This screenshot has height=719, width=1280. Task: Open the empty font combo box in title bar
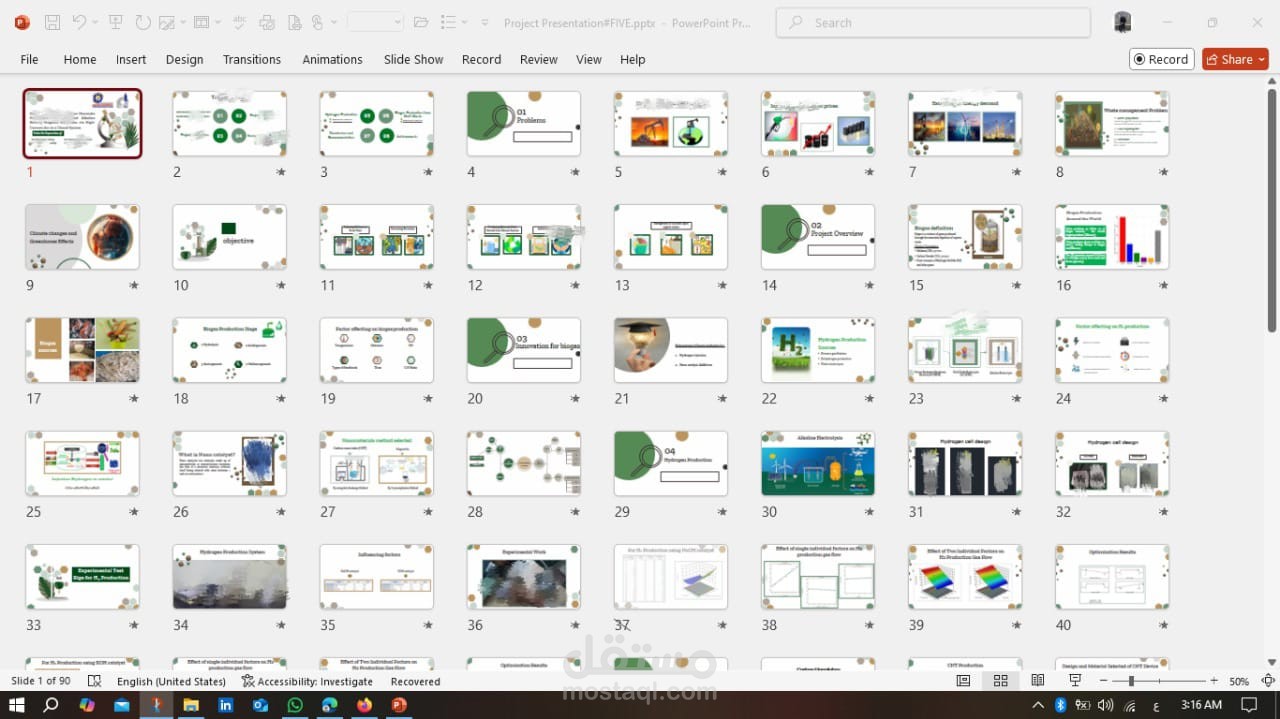(x=375, y=22)
